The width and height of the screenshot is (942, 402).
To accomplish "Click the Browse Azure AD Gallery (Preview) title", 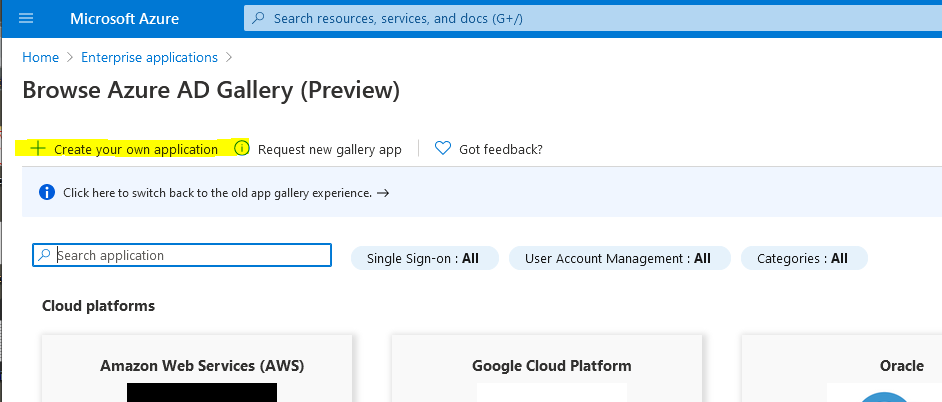I will click(x=211, y=91).
